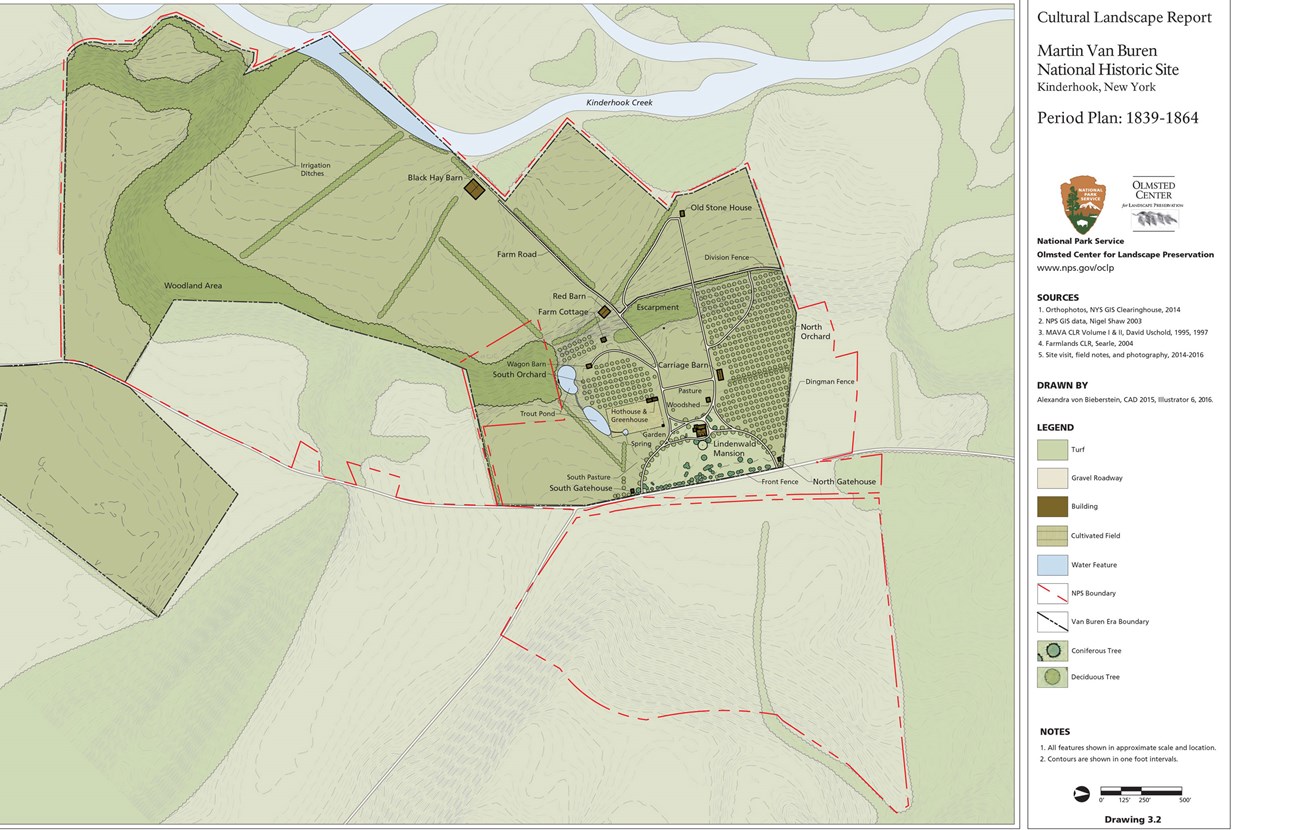Image resolution: width=1300 pixels, height=830 pixels.
Task: Click the Division Fence map label
Action: (x=726, y=257)
